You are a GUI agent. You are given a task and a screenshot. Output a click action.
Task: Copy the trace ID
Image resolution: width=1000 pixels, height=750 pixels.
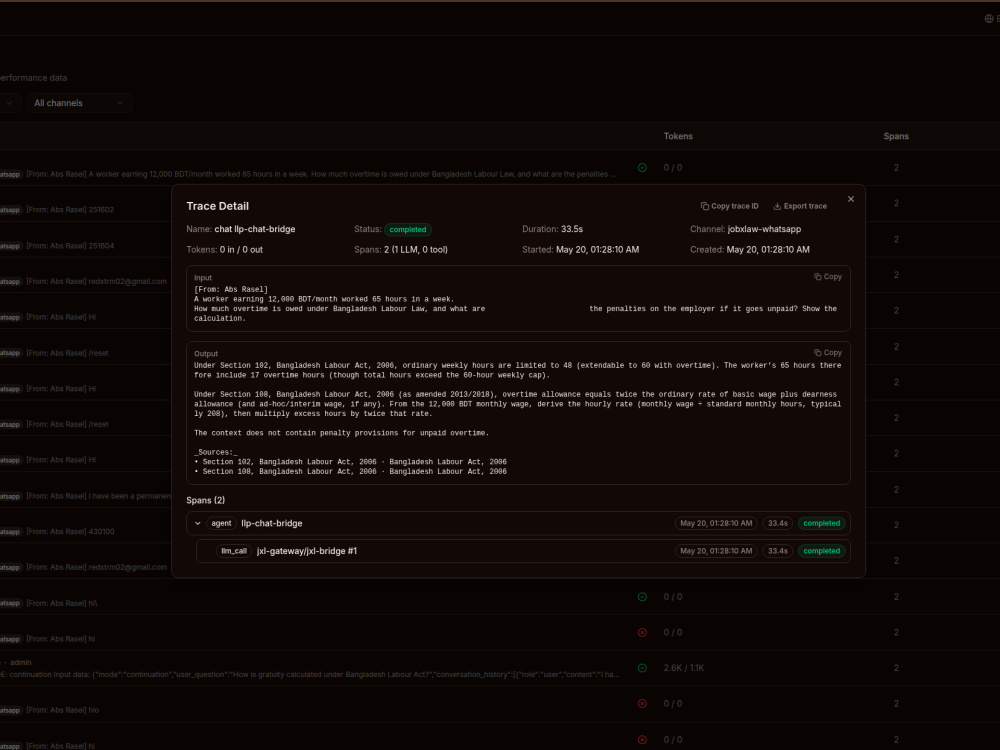[730, 206]
